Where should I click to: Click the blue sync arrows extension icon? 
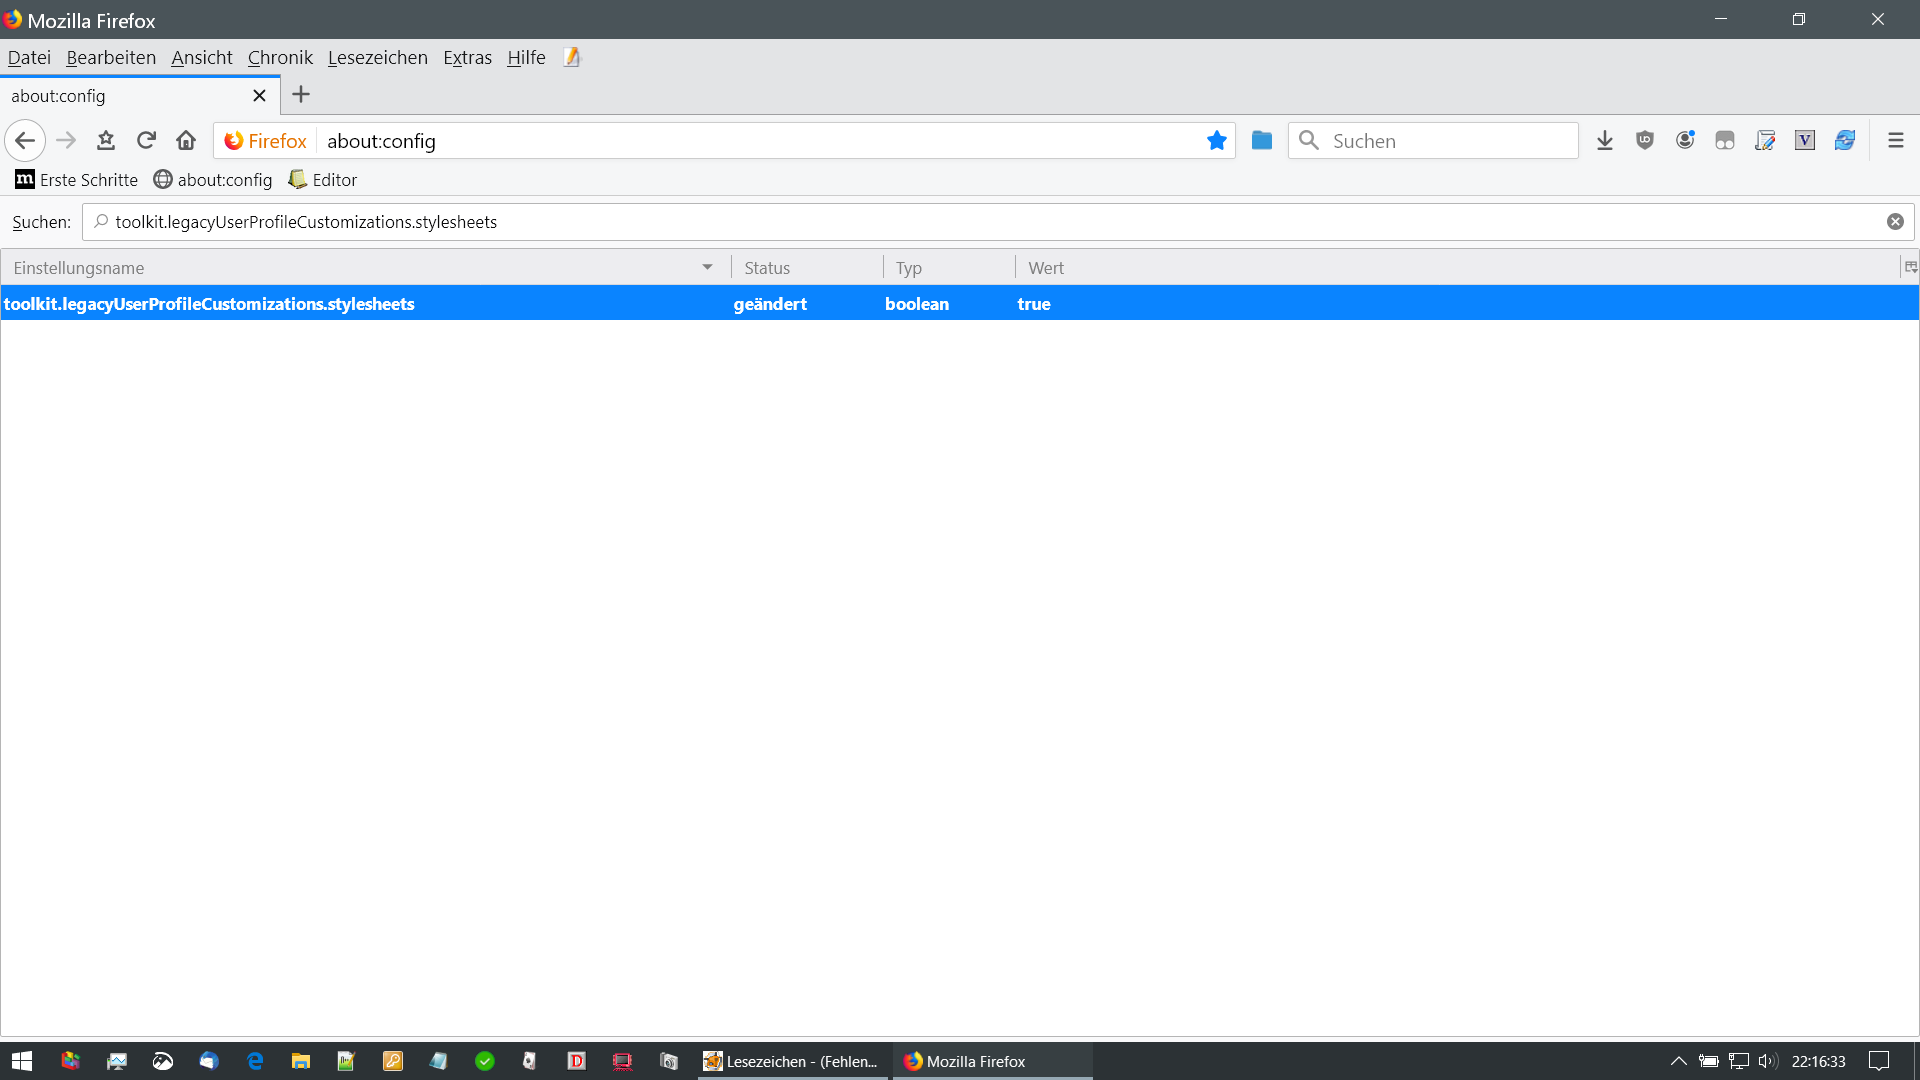tap(1845, 141)
